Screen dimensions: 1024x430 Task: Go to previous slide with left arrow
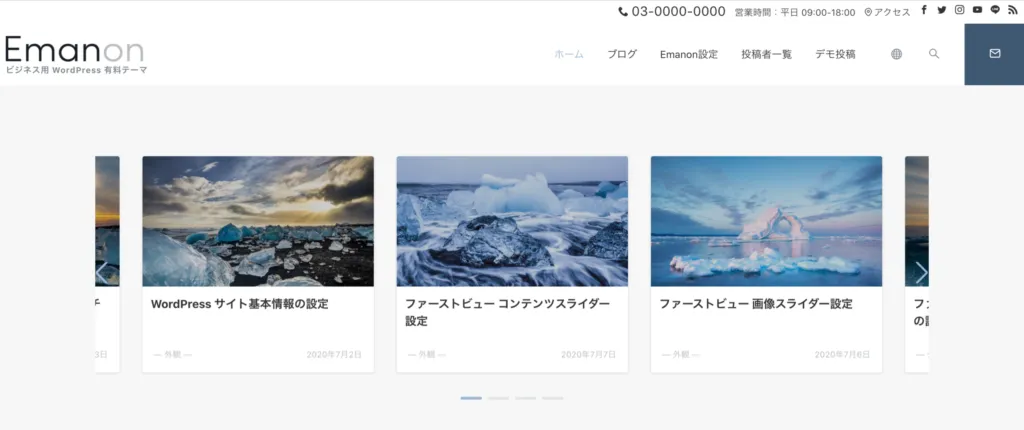(x=102, y=273)
